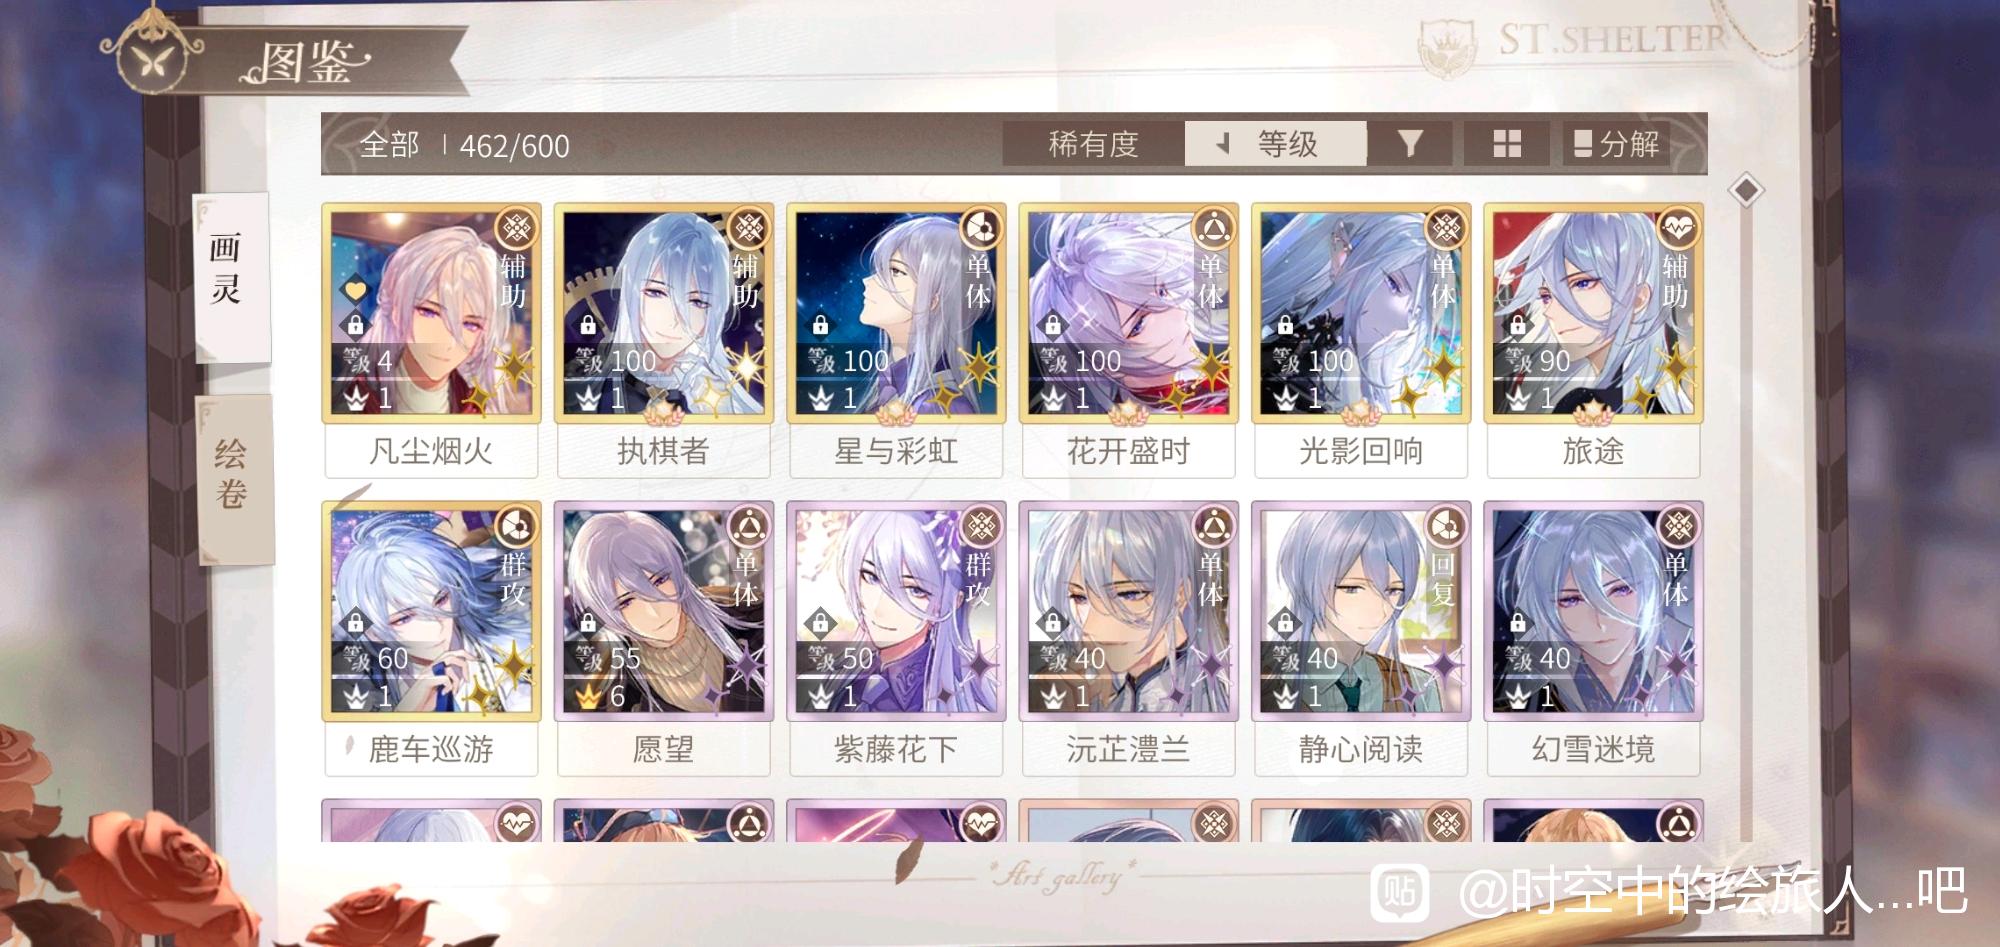2000x947 pixels.
Task: Click the 分解 decompose icon button
Action: point(1616,144)
